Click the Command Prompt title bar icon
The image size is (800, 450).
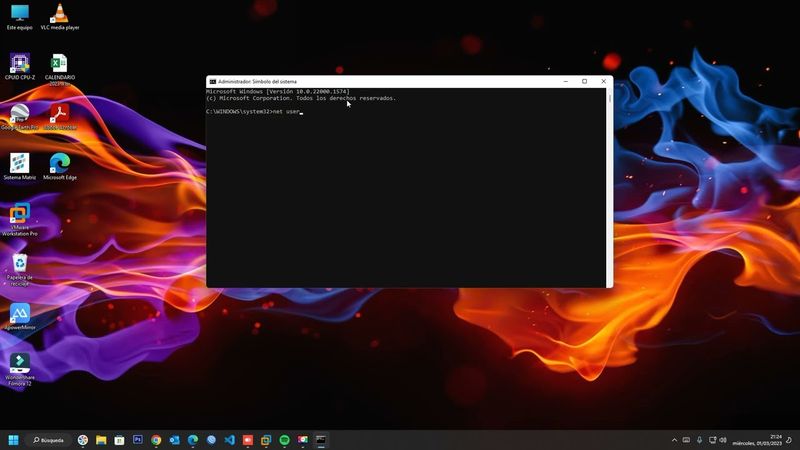coord(213,82)
